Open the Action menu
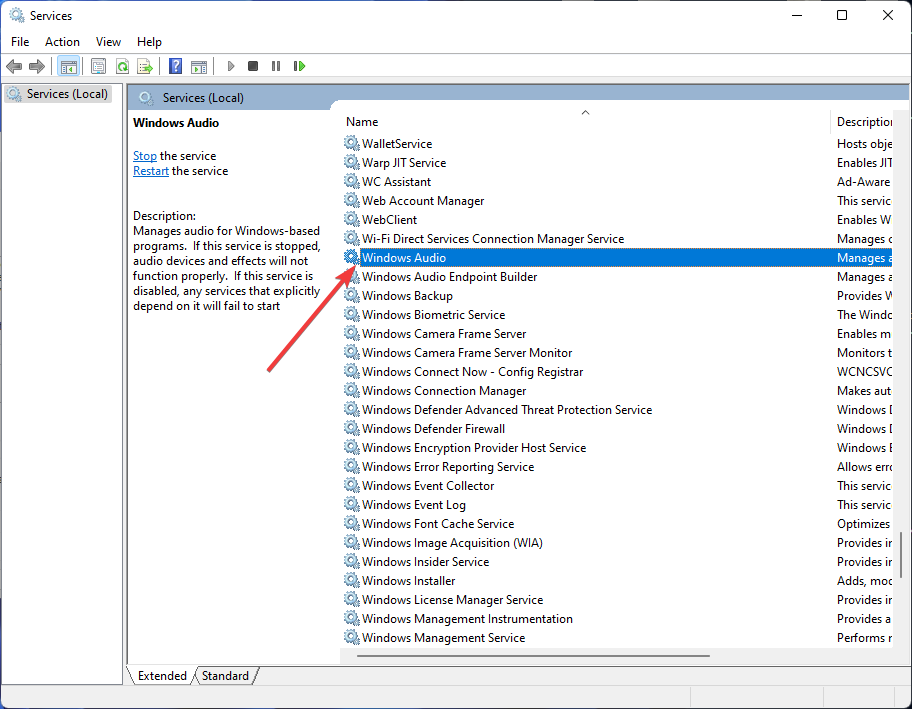The width and height of the screenshot is (912, 709). [62, 42]
